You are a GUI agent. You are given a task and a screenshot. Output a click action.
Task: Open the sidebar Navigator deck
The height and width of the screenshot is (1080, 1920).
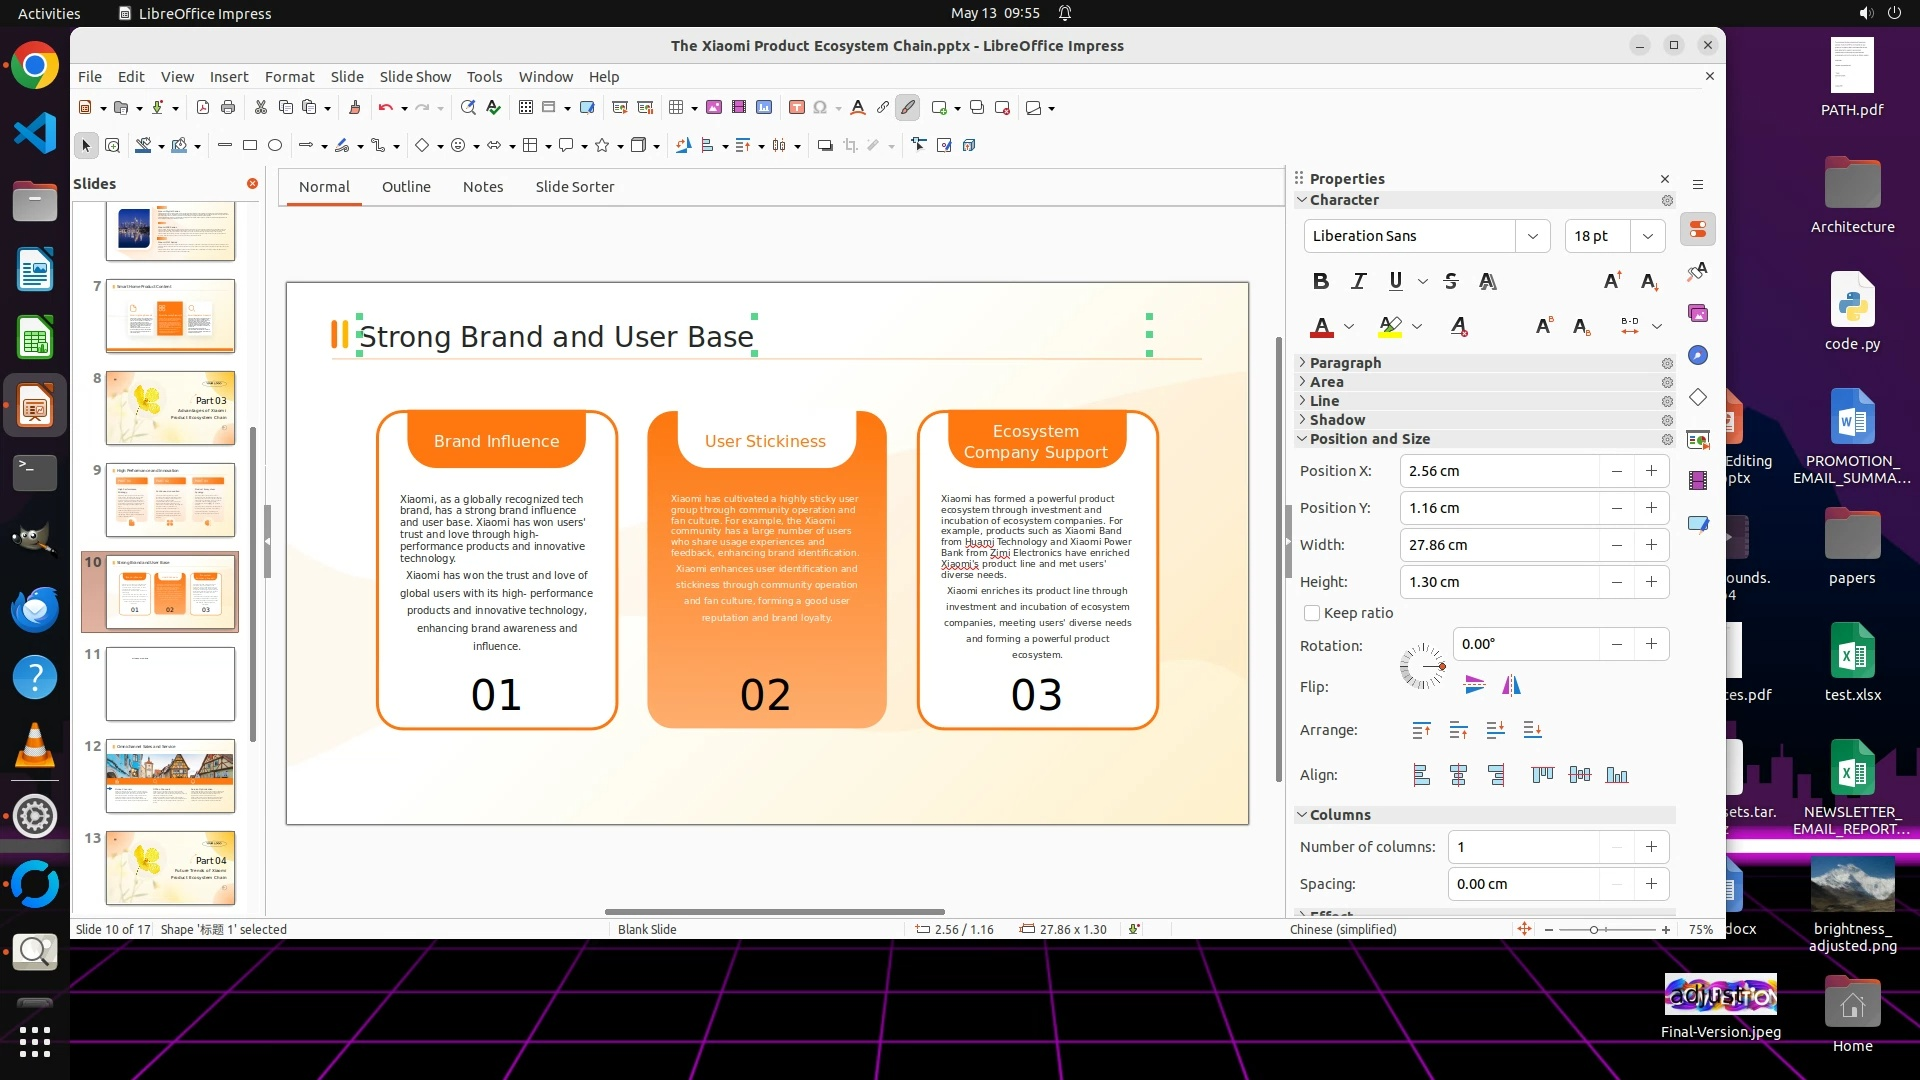coord(1698,356)
